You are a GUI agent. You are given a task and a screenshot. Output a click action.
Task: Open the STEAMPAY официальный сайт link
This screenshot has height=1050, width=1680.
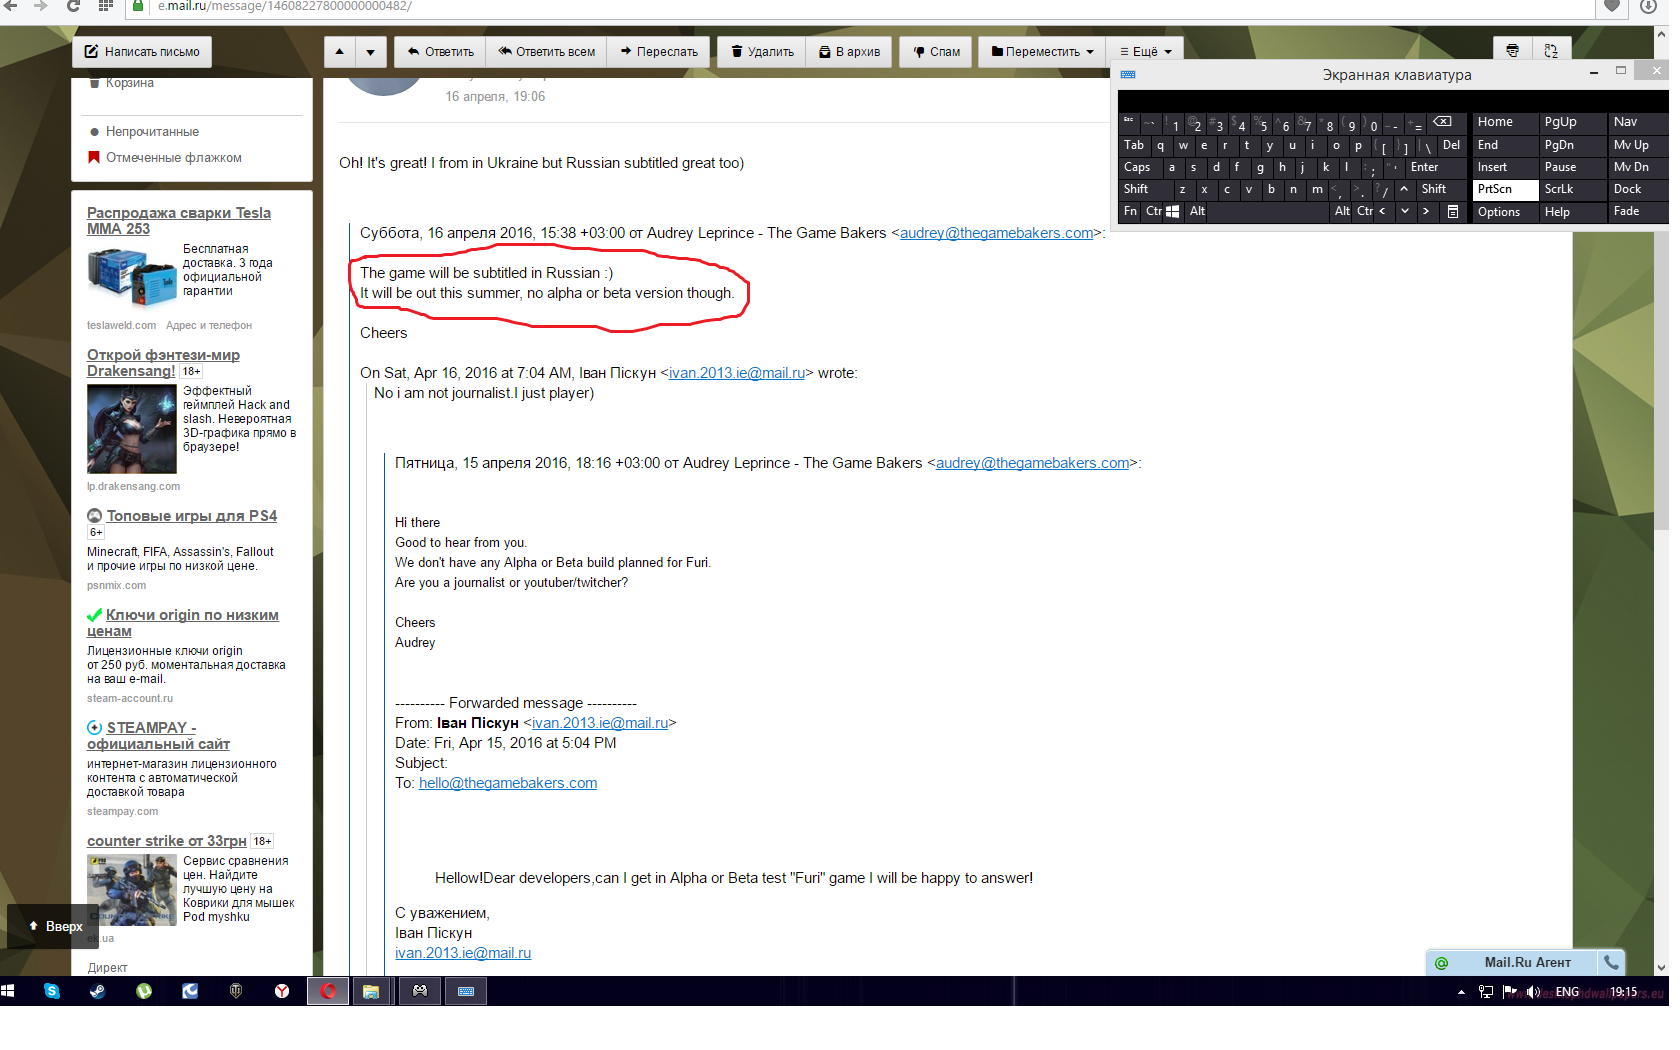[x=158, y=736]
